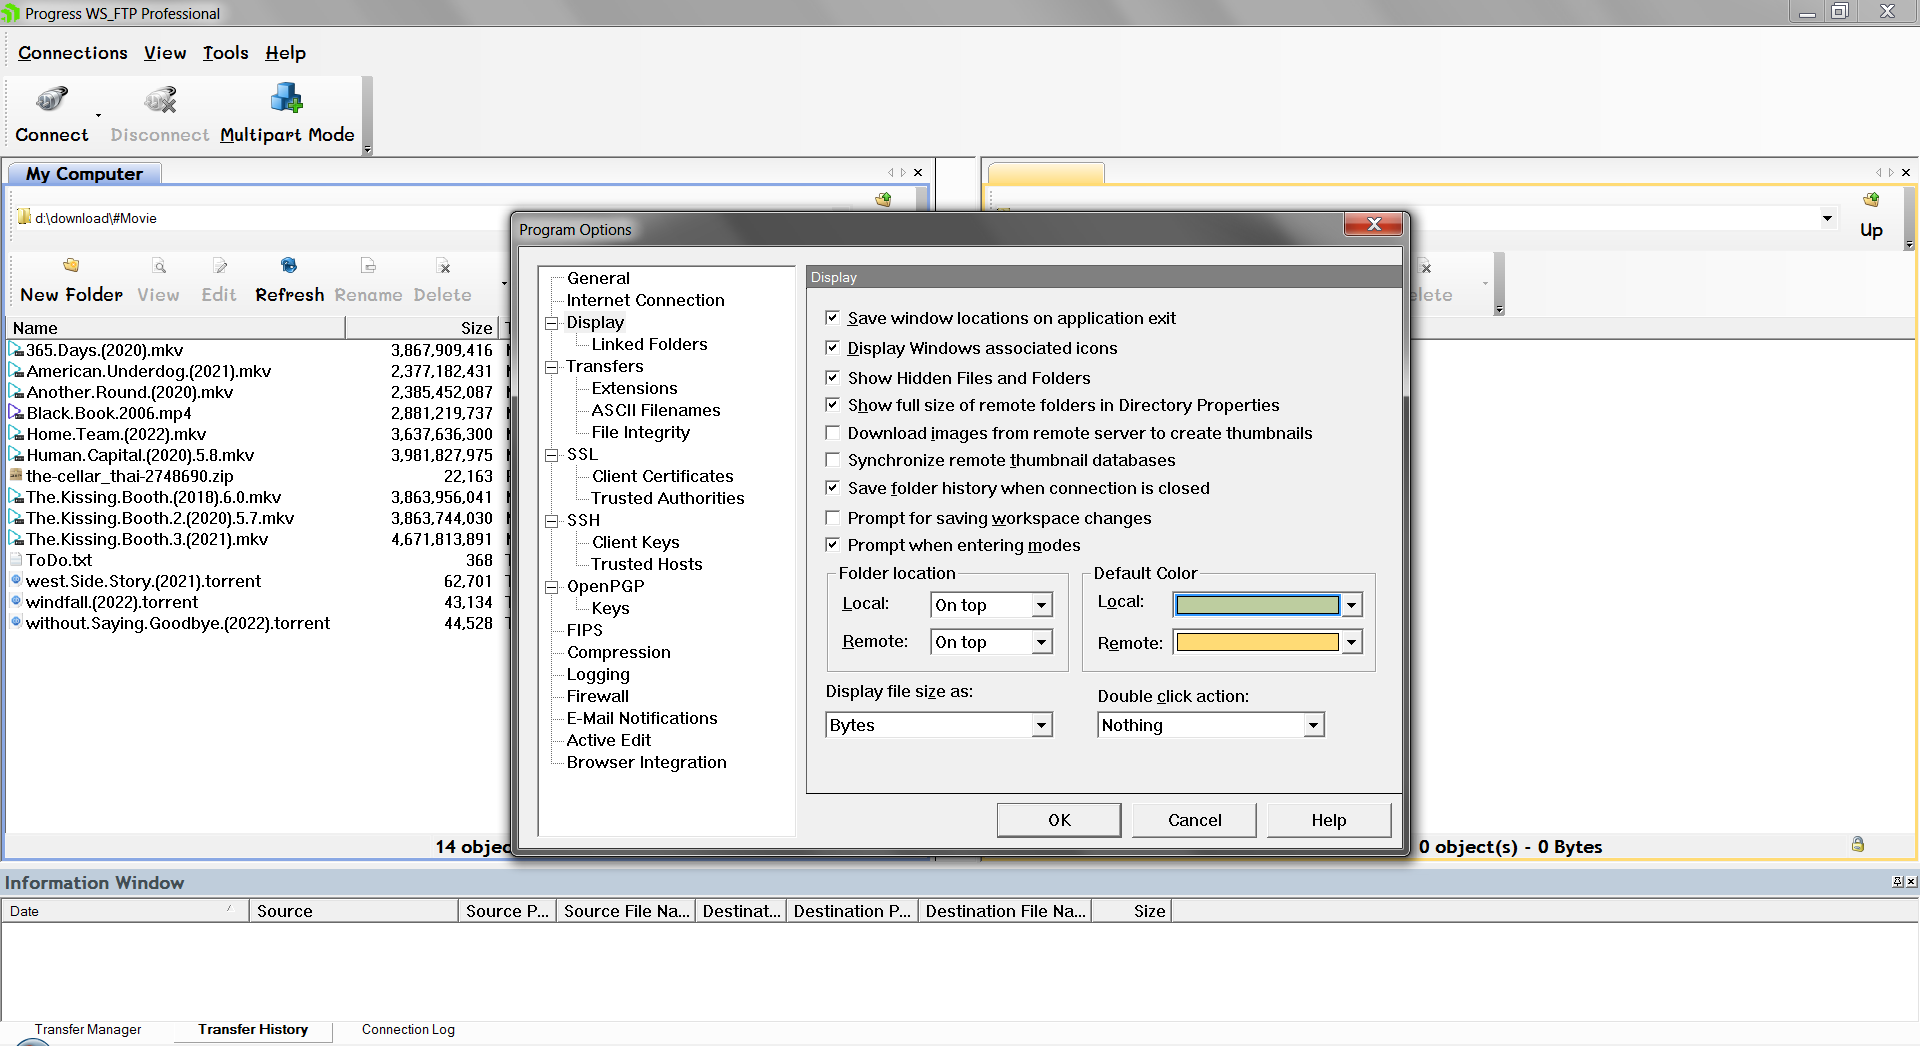Click the Delete icon in local toolbar
1920x1046 pixels.
pyautogui.click(x=444, y=266)
